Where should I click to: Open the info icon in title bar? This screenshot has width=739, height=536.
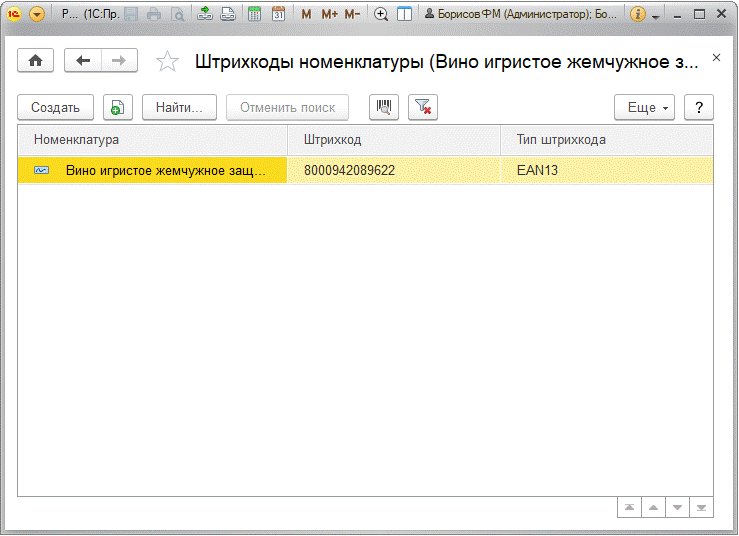tap(638, 14)
